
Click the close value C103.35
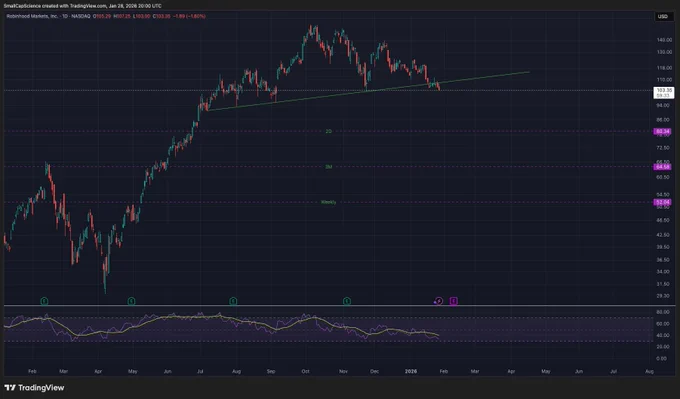point(161,16)
